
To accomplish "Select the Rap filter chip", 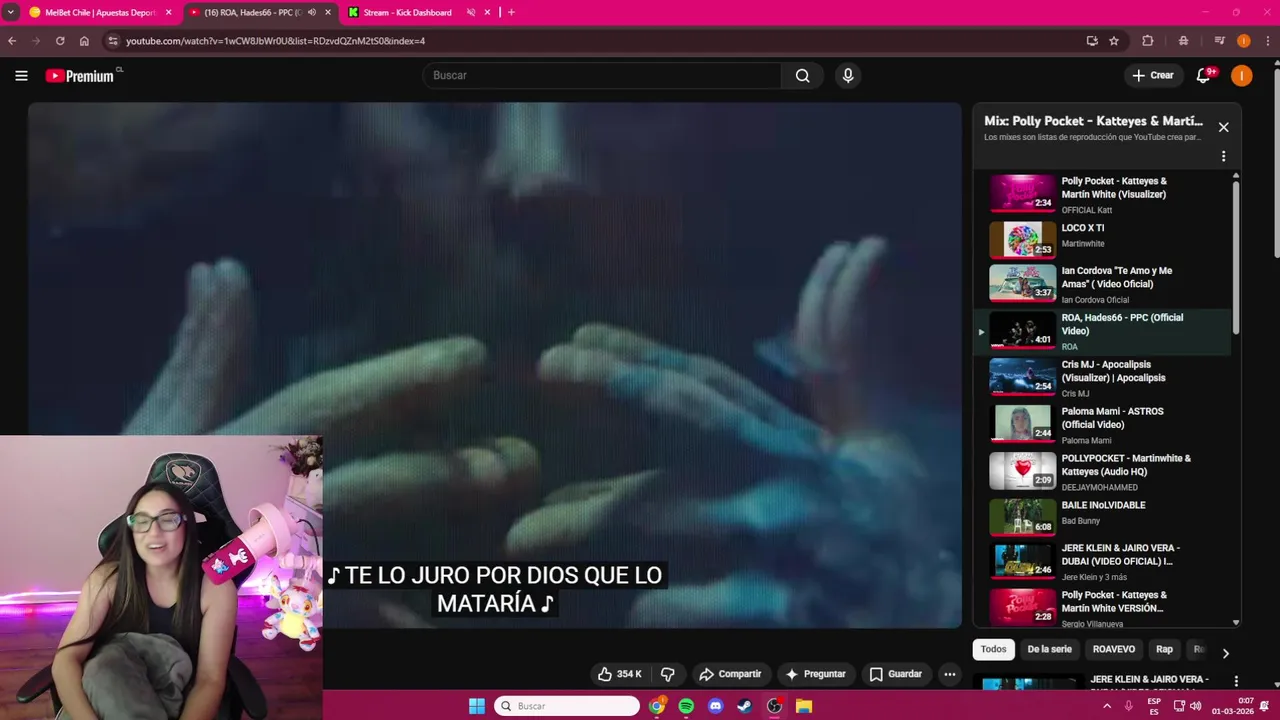I will pyautogui.click(x=1164, y=649).
